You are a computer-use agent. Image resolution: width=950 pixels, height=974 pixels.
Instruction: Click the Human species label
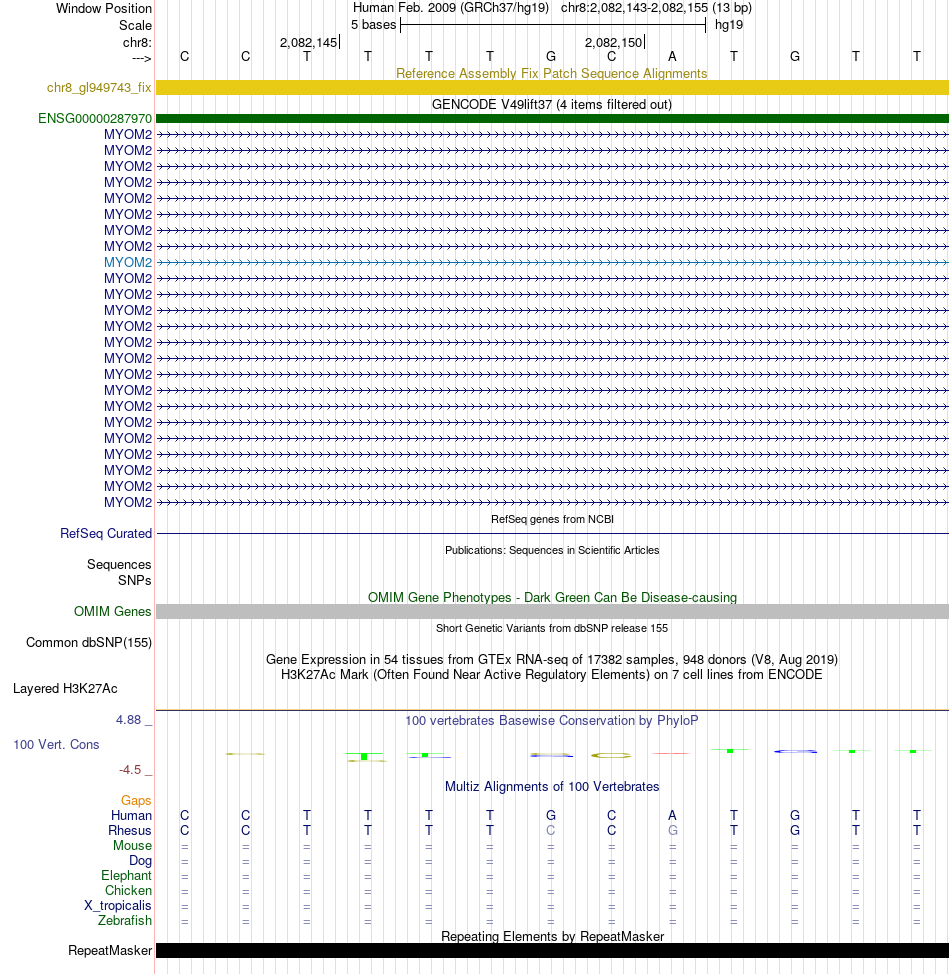131,815
